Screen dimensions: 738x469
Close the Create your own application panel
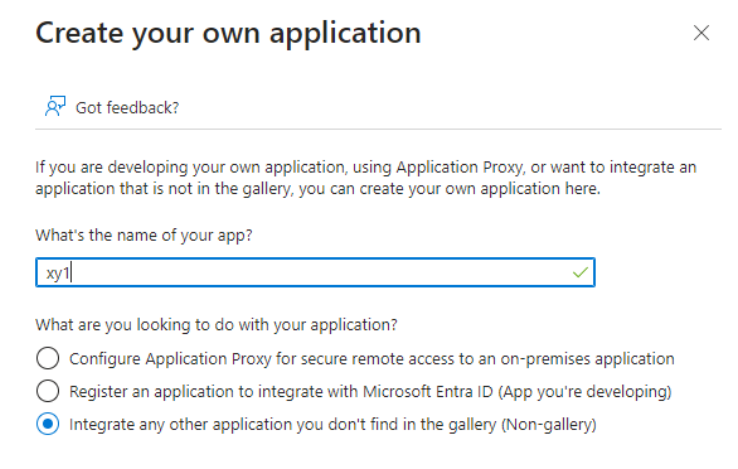(701, 33)
